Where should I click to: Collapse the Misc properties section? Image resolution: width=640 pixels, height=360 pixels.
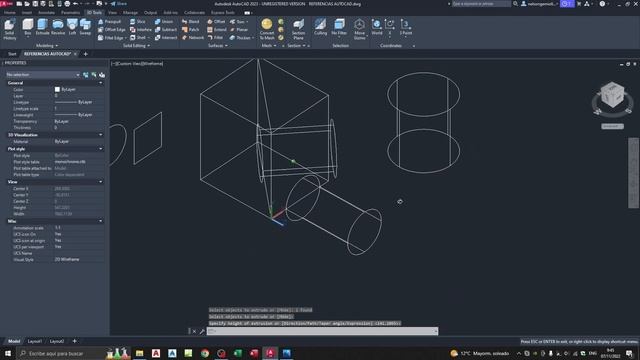point(101,221)
